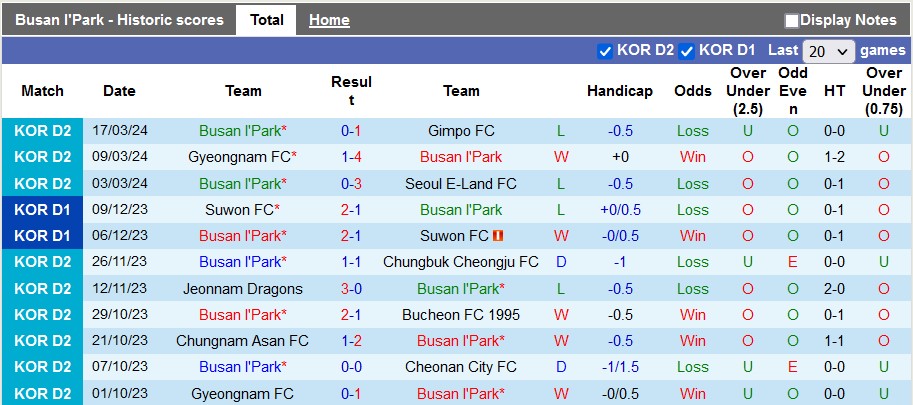
Task: Open Jeonnam Dragons team link
Action: (243, 289)
